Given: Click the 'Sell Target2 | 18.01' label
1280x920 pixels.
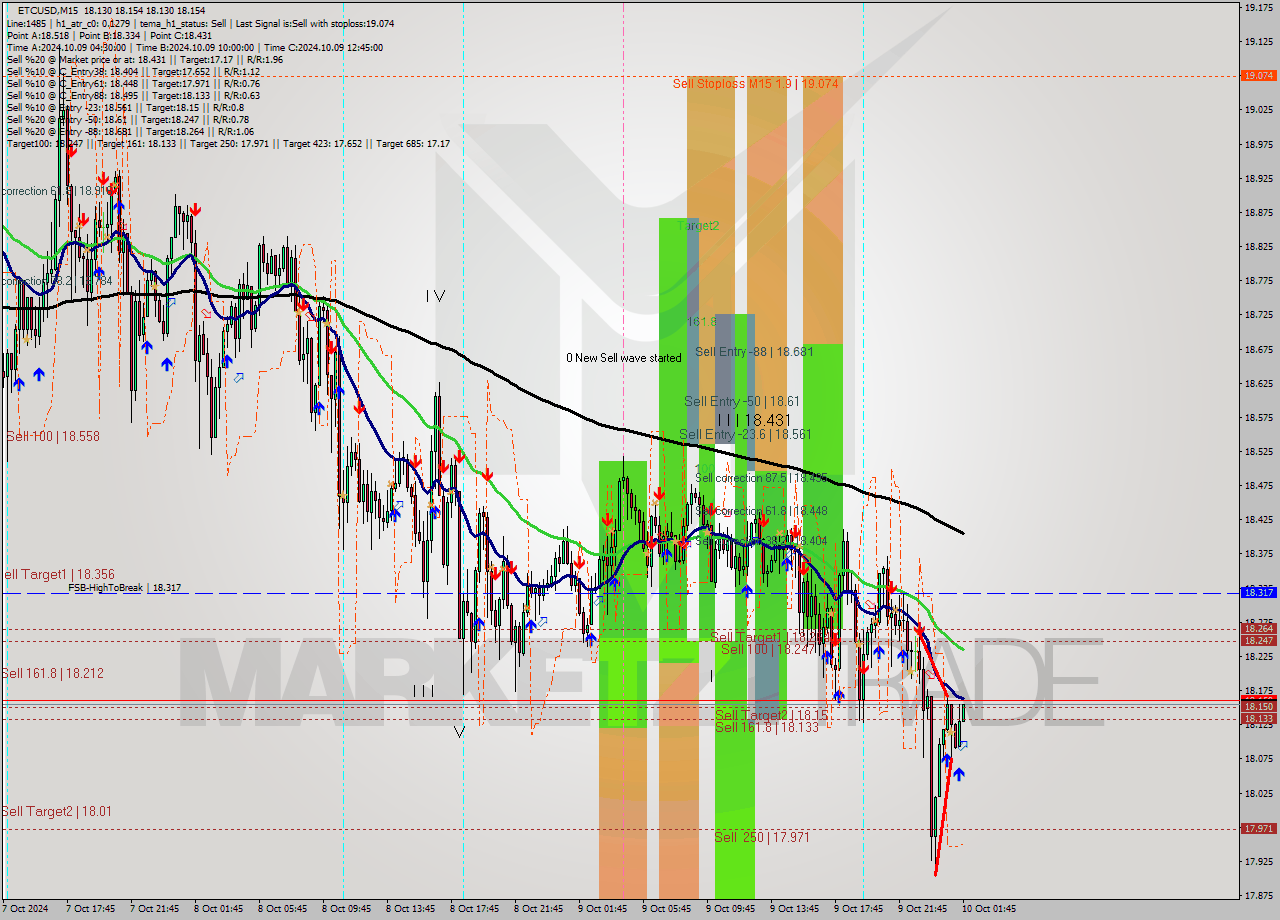Looking at the screenshot, I should [56, 812].
